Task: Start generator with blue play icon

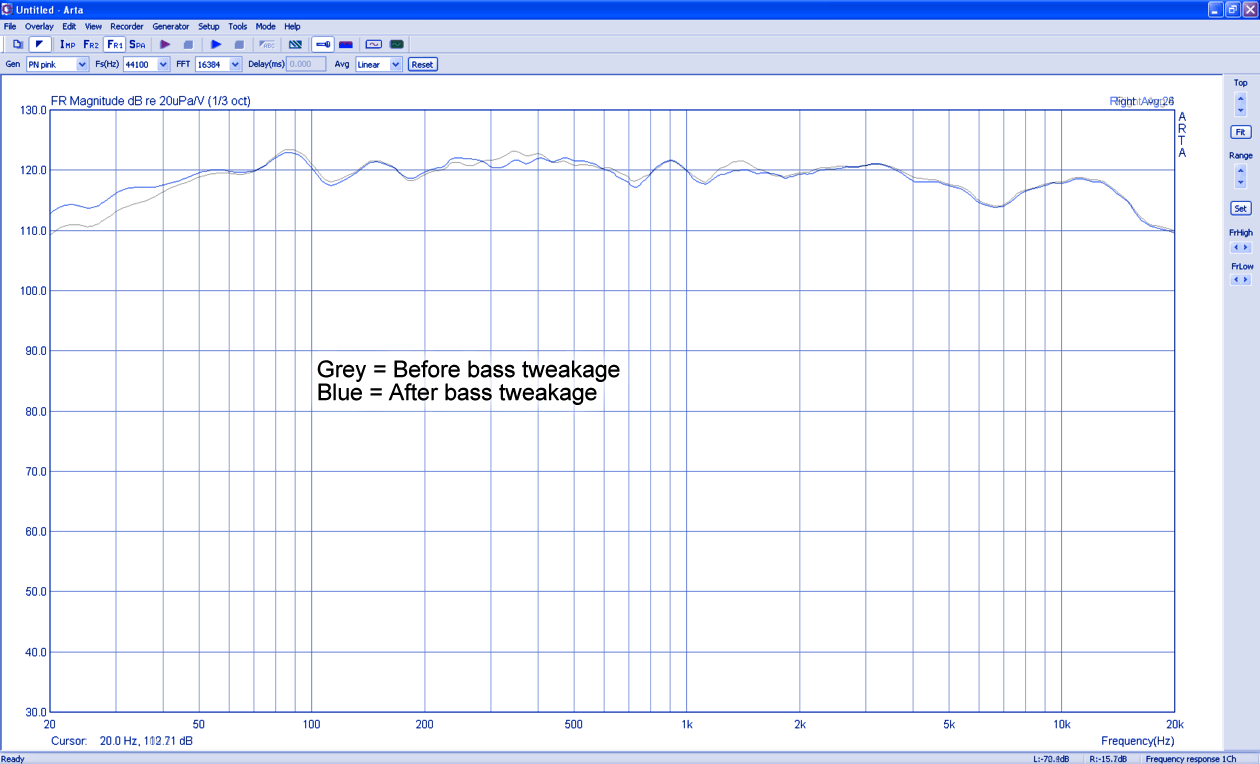Action: 216,44
